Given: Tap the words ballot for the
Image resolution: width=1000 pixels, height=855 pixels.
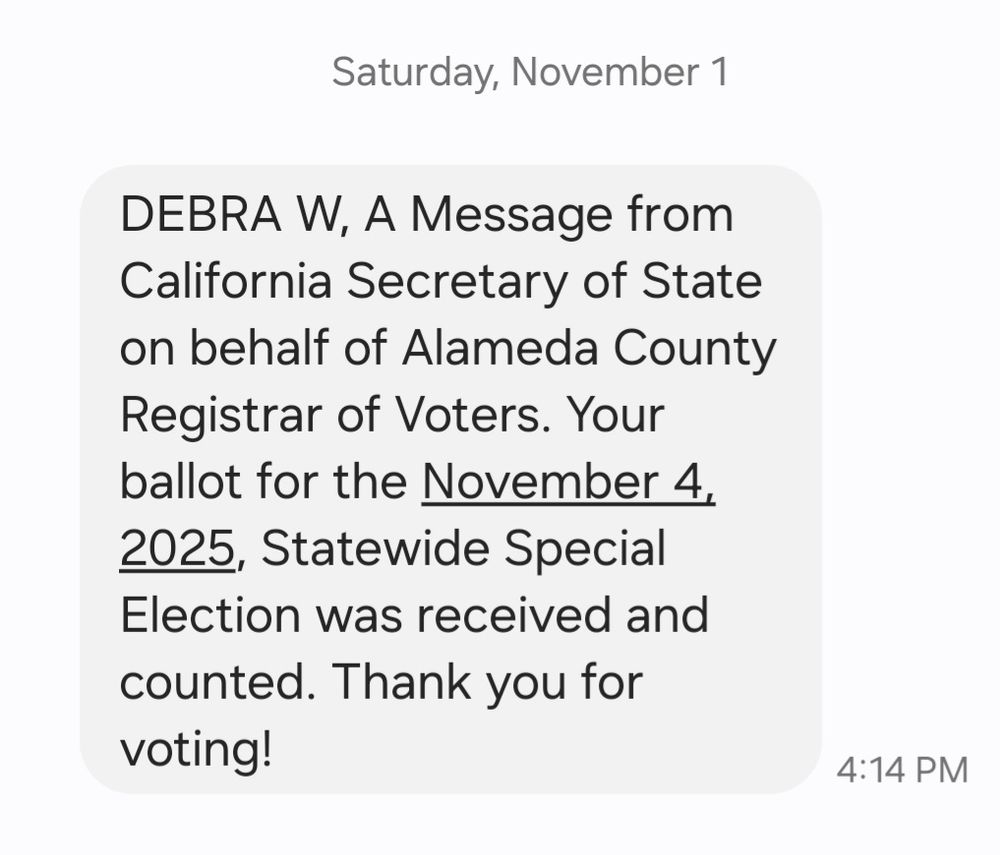Looking at the screenshot, I should pos(263,483).
